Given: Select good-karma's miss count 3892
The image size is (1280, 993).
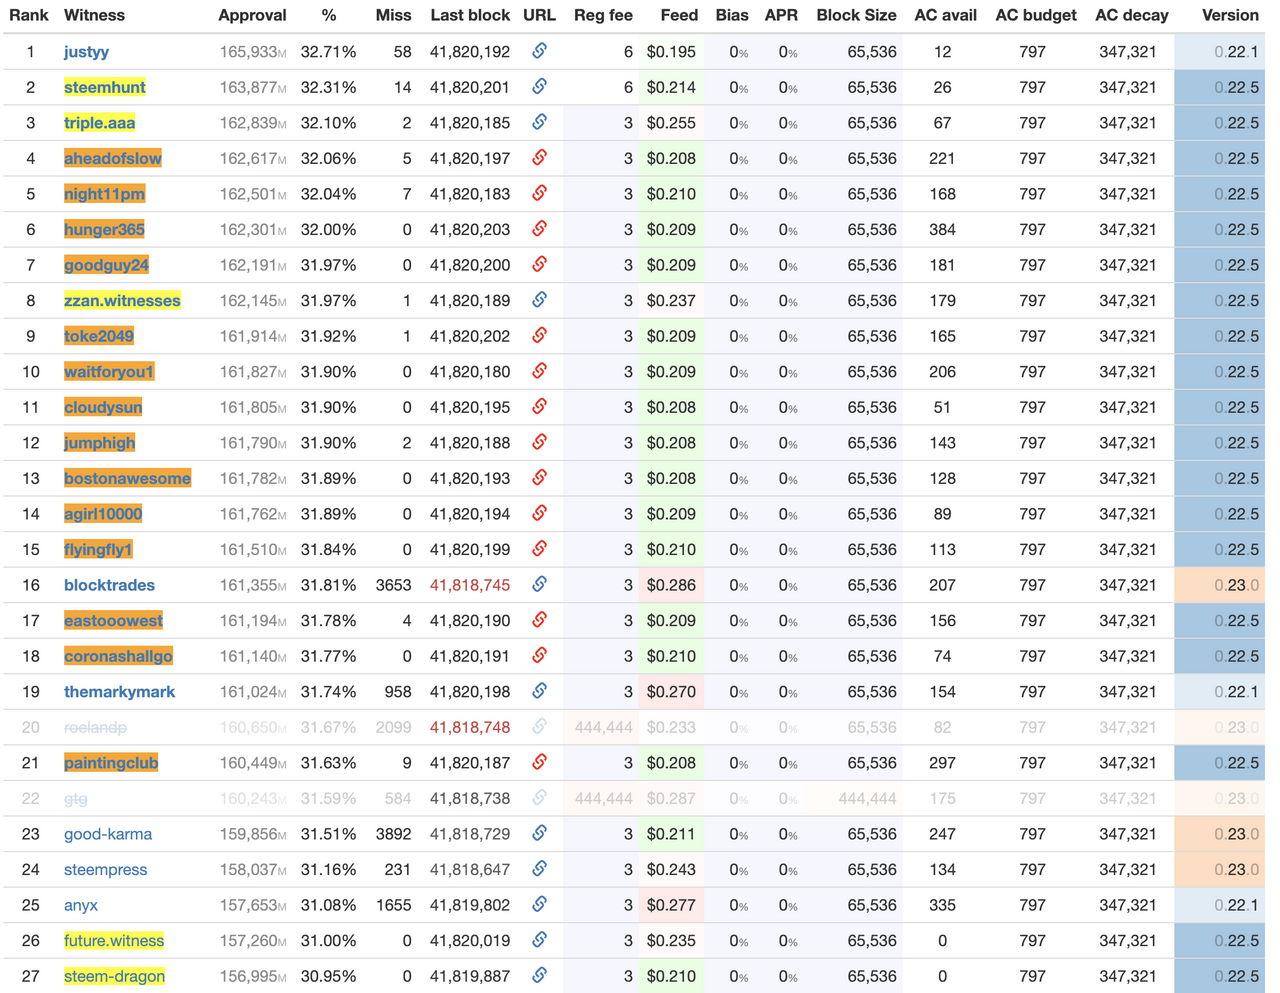Looking at the screenshot, I should (393, 834).
